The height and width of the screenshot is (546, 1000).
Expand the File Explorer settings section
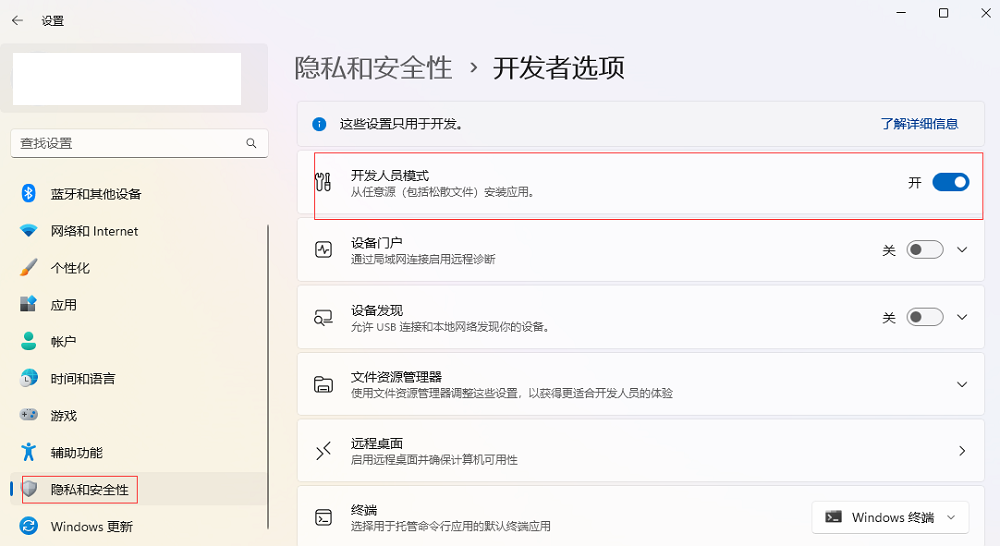[x=641, y=385]
